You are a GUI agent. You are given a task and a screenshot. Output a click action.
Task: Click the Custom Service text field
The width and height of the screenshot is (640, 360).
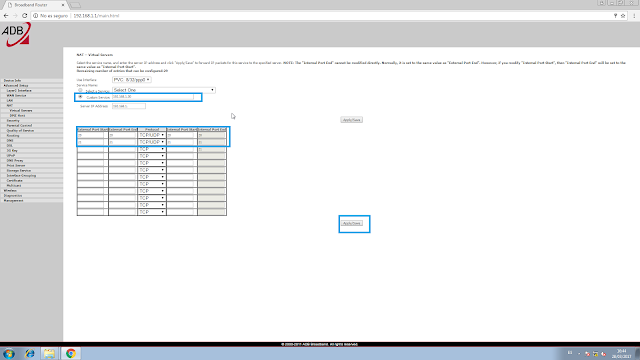tap(153, 97)
